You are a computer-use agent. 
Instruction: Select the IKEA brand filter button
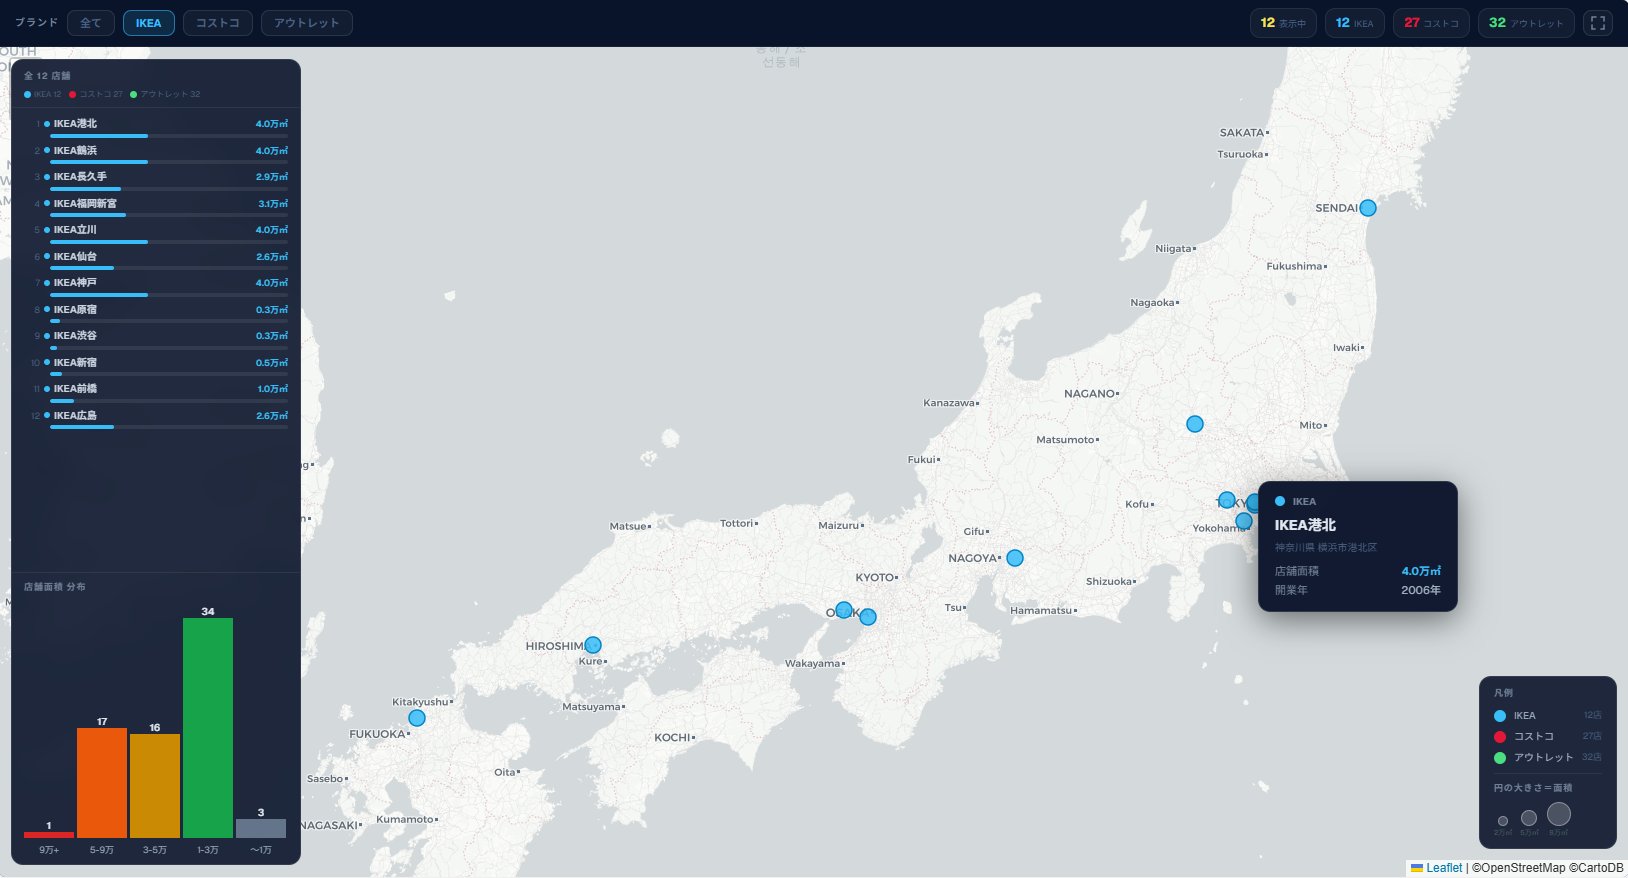tap(149, 23)
